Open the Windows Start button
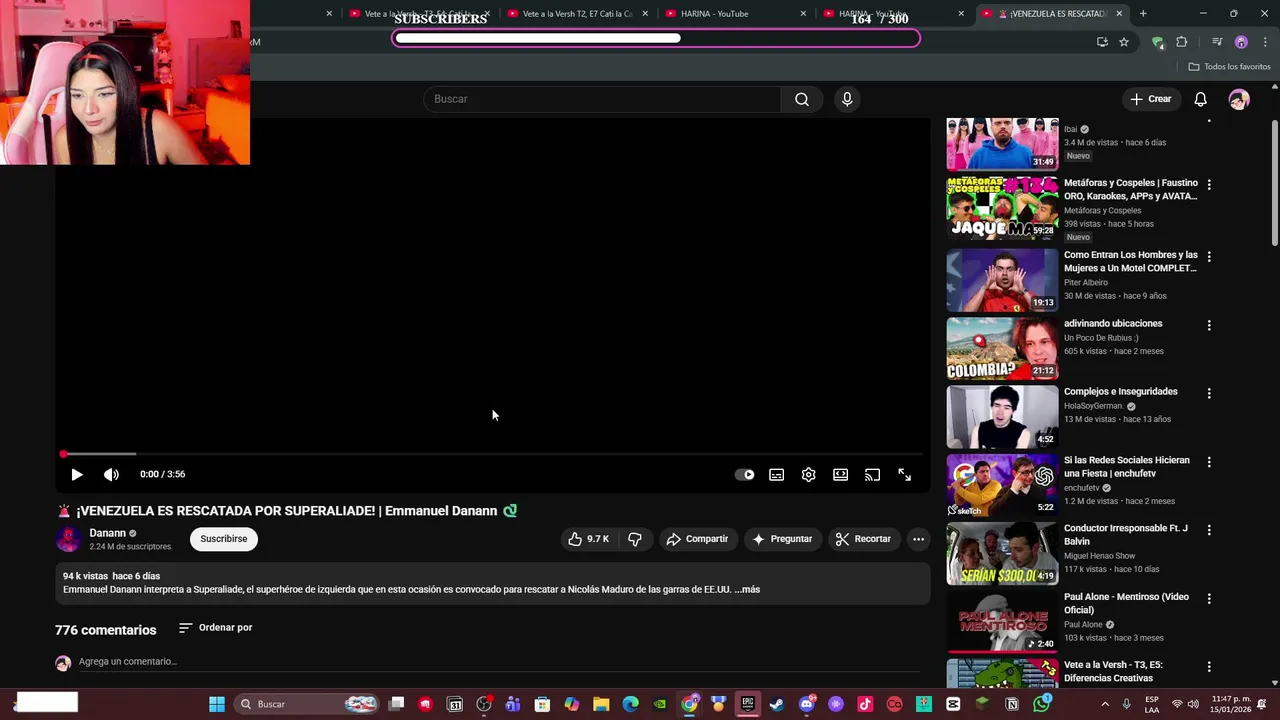The image size is (1280, 720). pos(217,704)
